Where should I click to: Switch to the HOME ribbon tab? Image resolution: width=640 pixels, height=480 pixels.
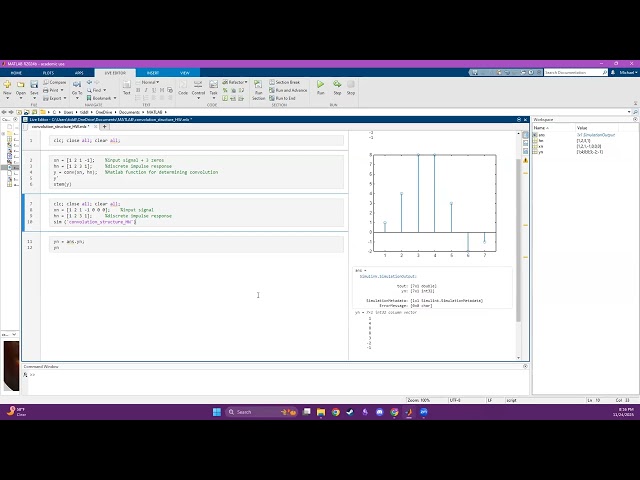pyautogui.click(x=16, y=73)
